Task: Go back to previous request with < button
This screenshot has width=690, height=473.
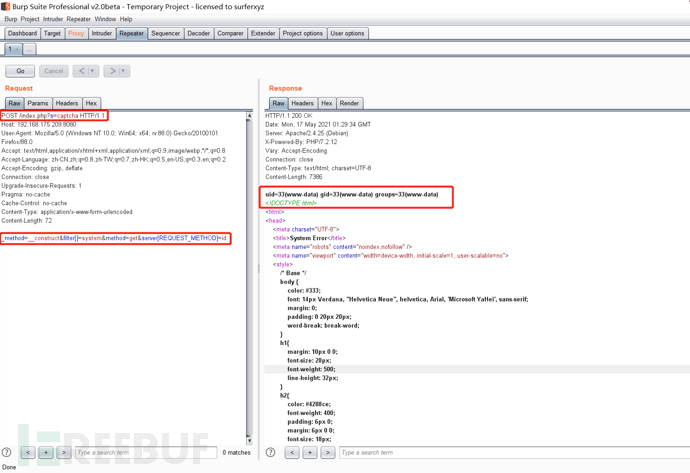Action: tap(82, 71)
